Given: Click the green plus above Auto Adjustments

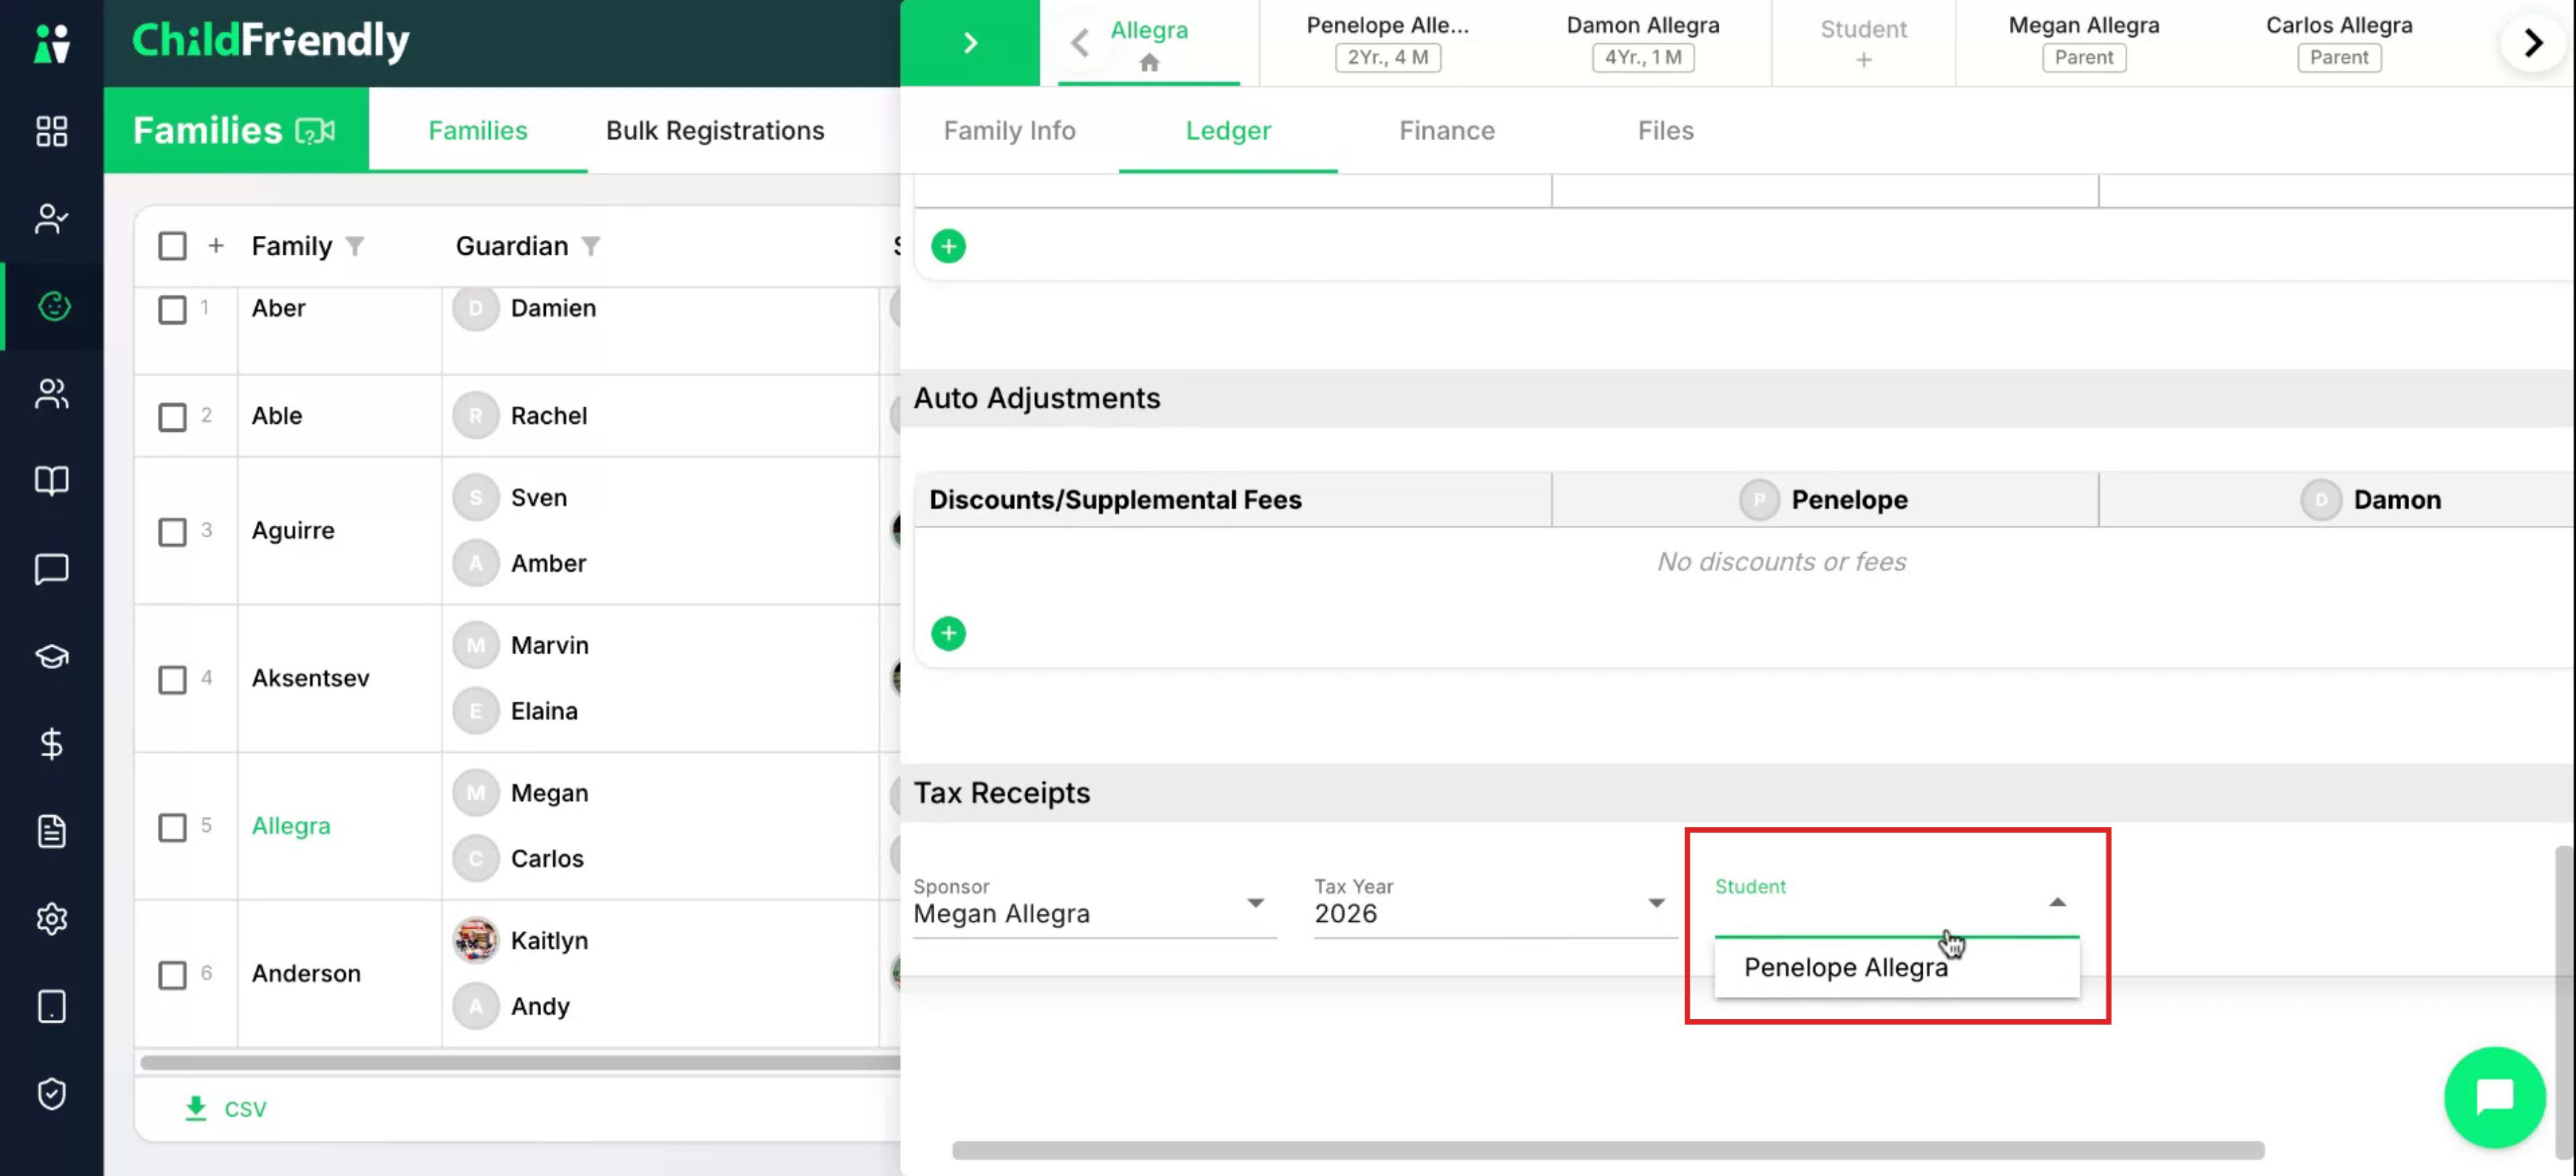Looking at the screenshot, I should pyautogui.click(x=948, y=246).
